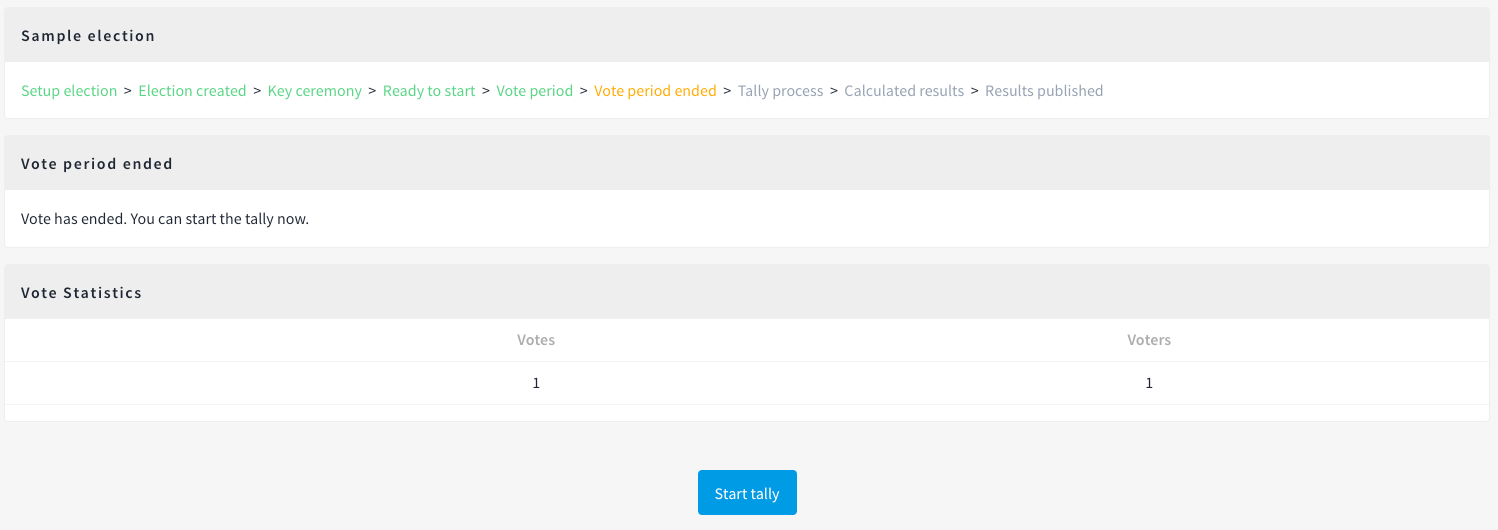
Task: Select the Votes column header
Action: [x=536, y=340]
